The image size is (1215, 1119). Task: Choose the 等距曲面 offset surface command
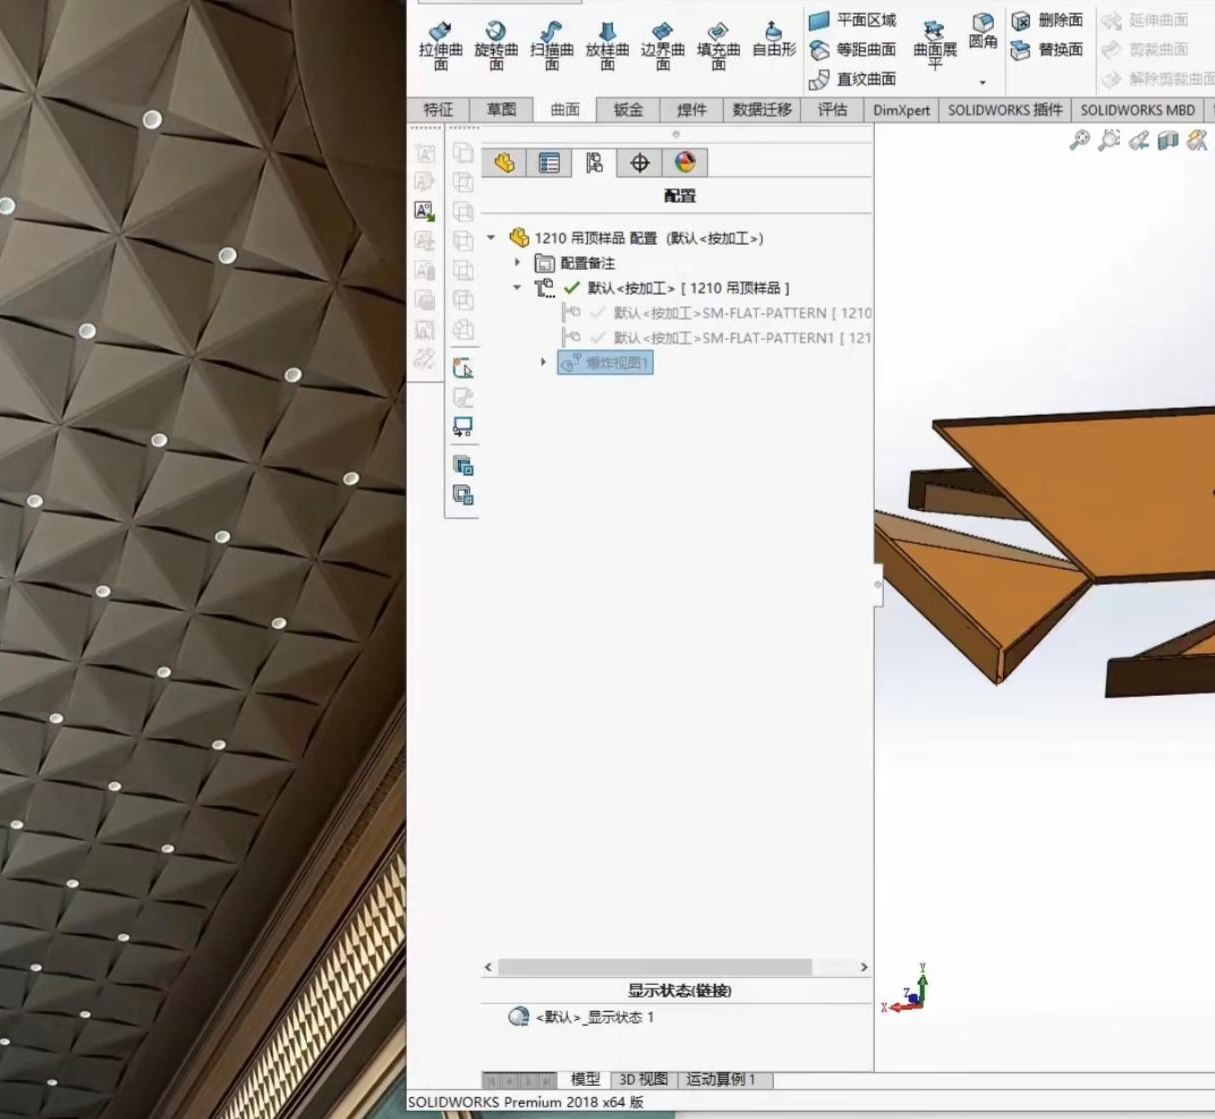click(852, 49)
